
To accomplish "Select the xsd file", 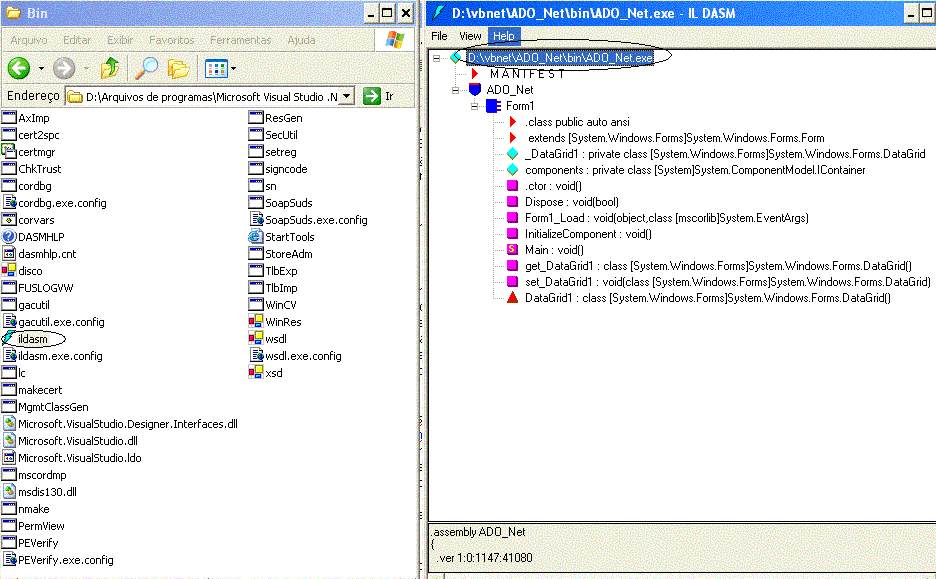I will [266, 373].
